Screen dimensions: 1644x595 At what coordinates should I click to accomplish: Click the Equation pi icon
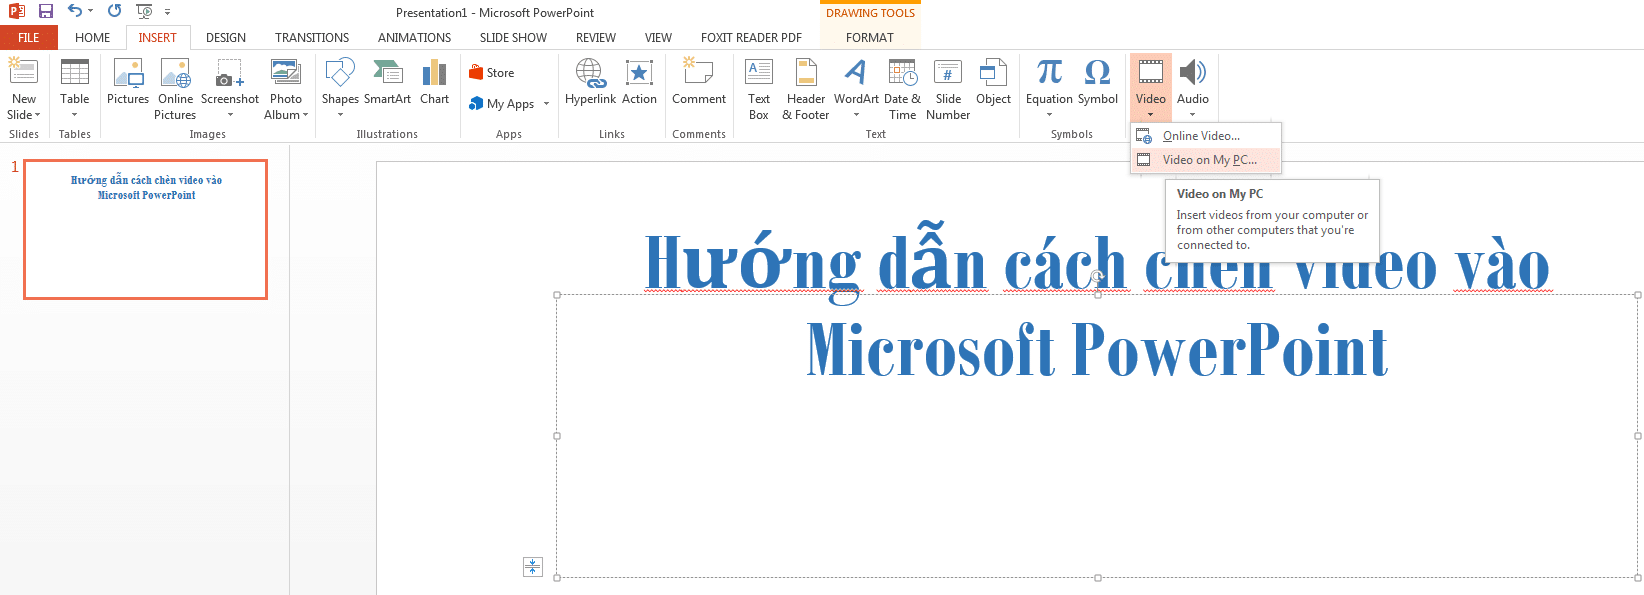pos(1049,73)
